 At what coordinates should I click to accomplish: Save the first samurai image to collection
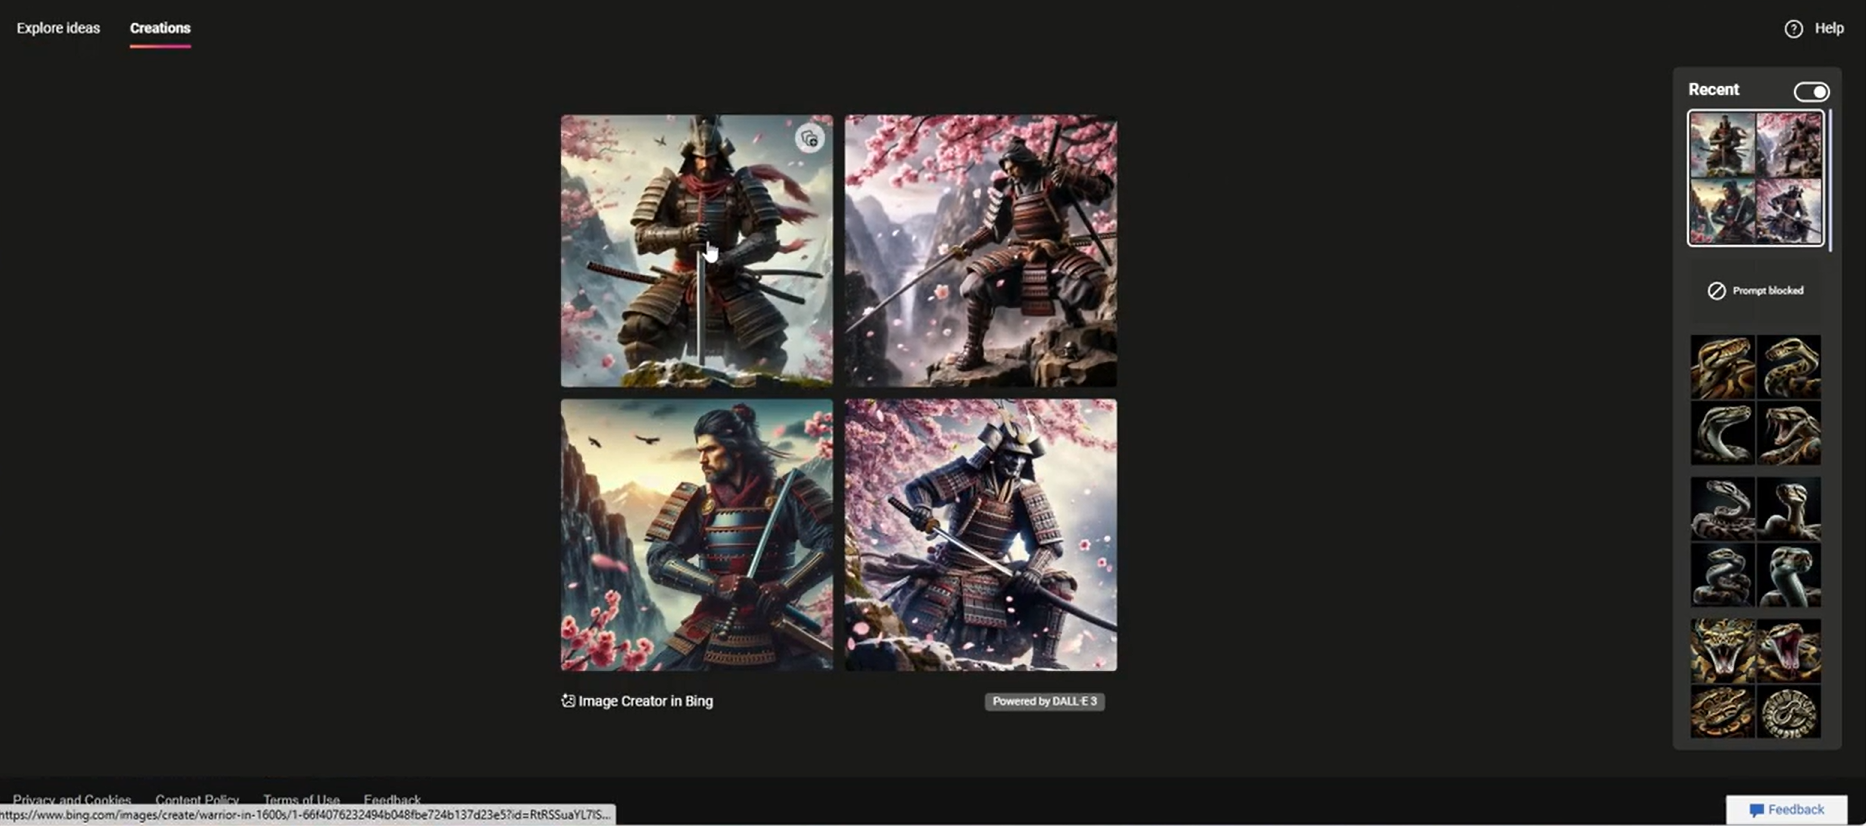(809, 139)
